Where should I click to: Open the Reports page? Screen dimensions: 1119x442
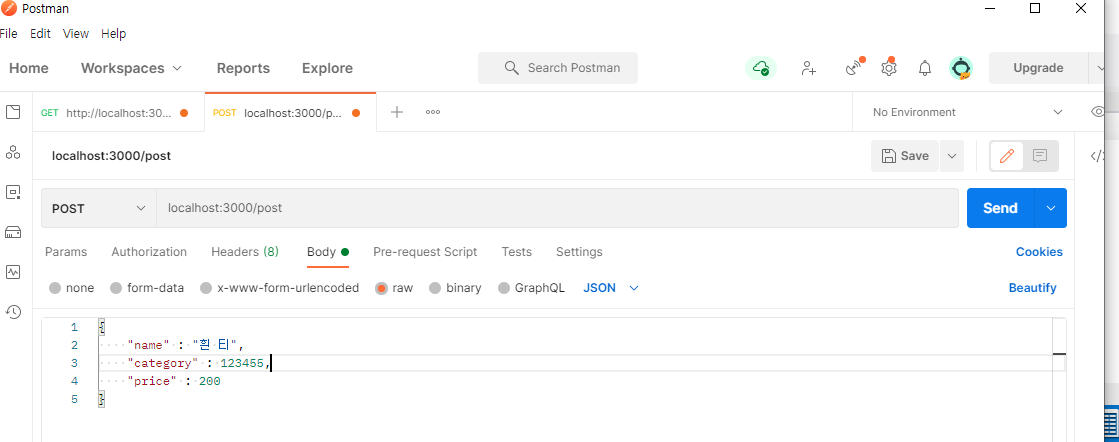point(243,69)
